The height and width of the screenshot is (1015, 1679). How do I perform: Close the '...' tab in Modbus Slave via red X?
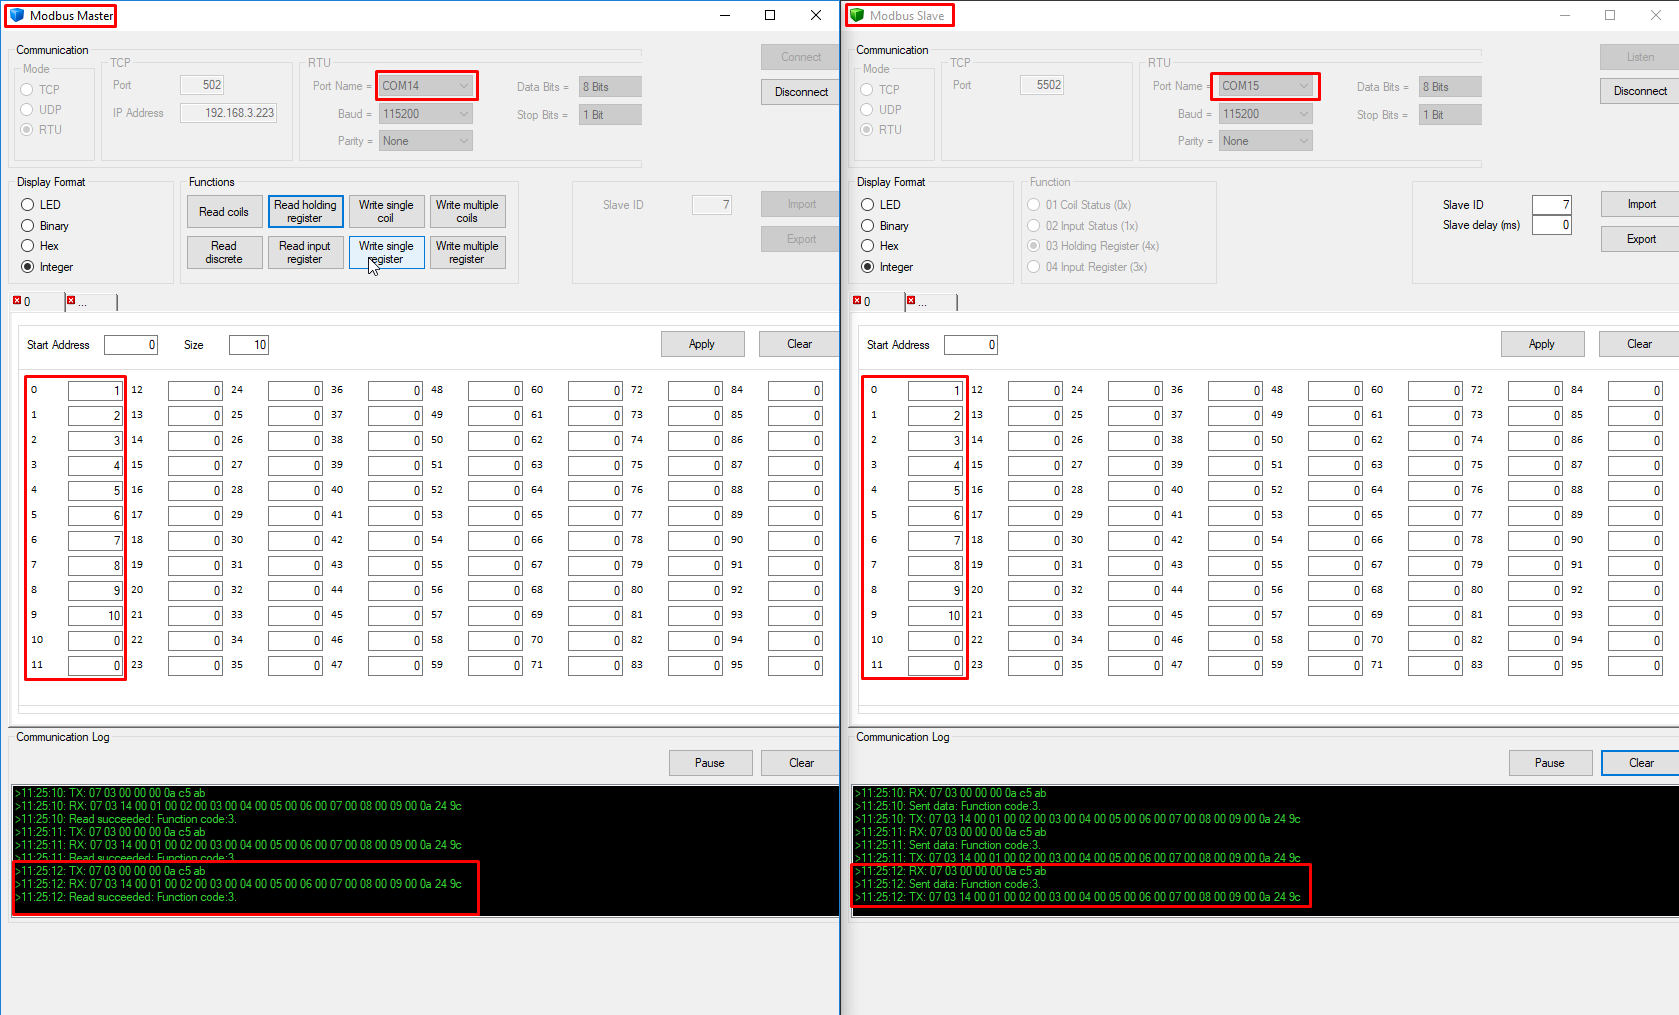coord(911,300)
